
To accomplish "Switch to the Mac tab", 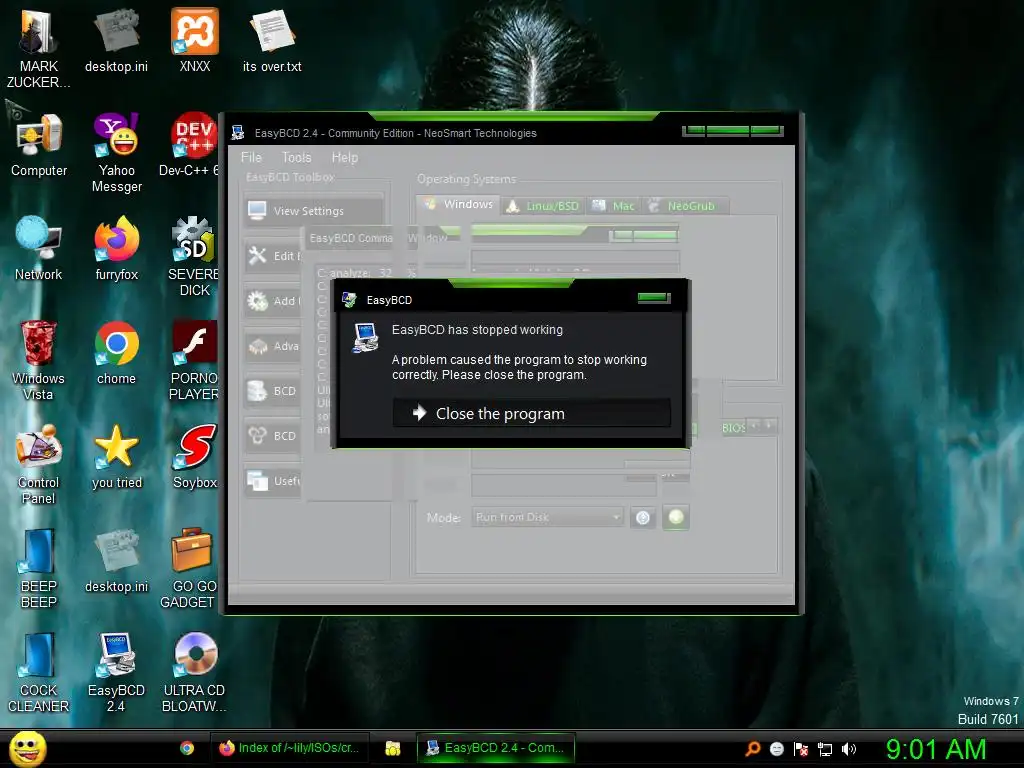I will [613, 206].
